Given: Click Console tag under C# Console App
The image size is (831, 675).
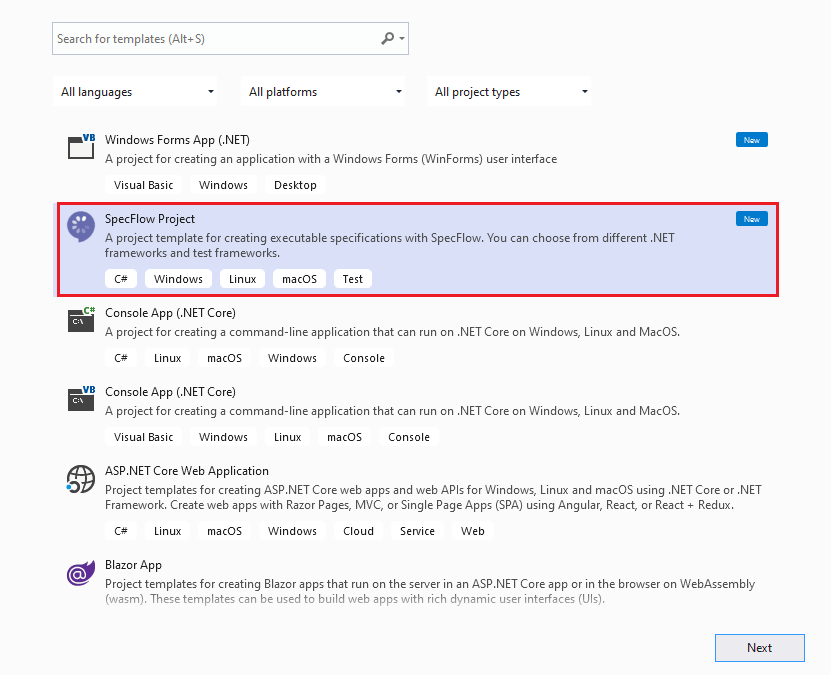Looking at the screenshot, I should (364, 358).
